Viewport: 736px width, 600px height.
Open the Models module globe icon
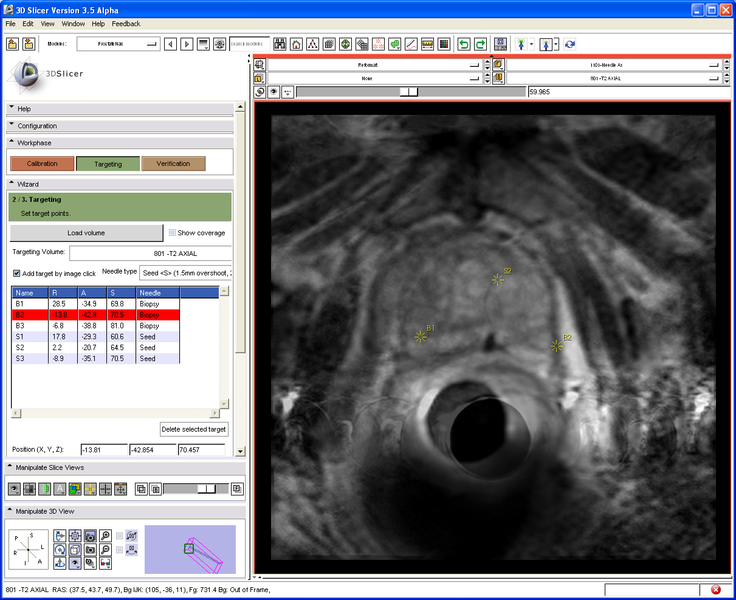(x=345, y=44)
